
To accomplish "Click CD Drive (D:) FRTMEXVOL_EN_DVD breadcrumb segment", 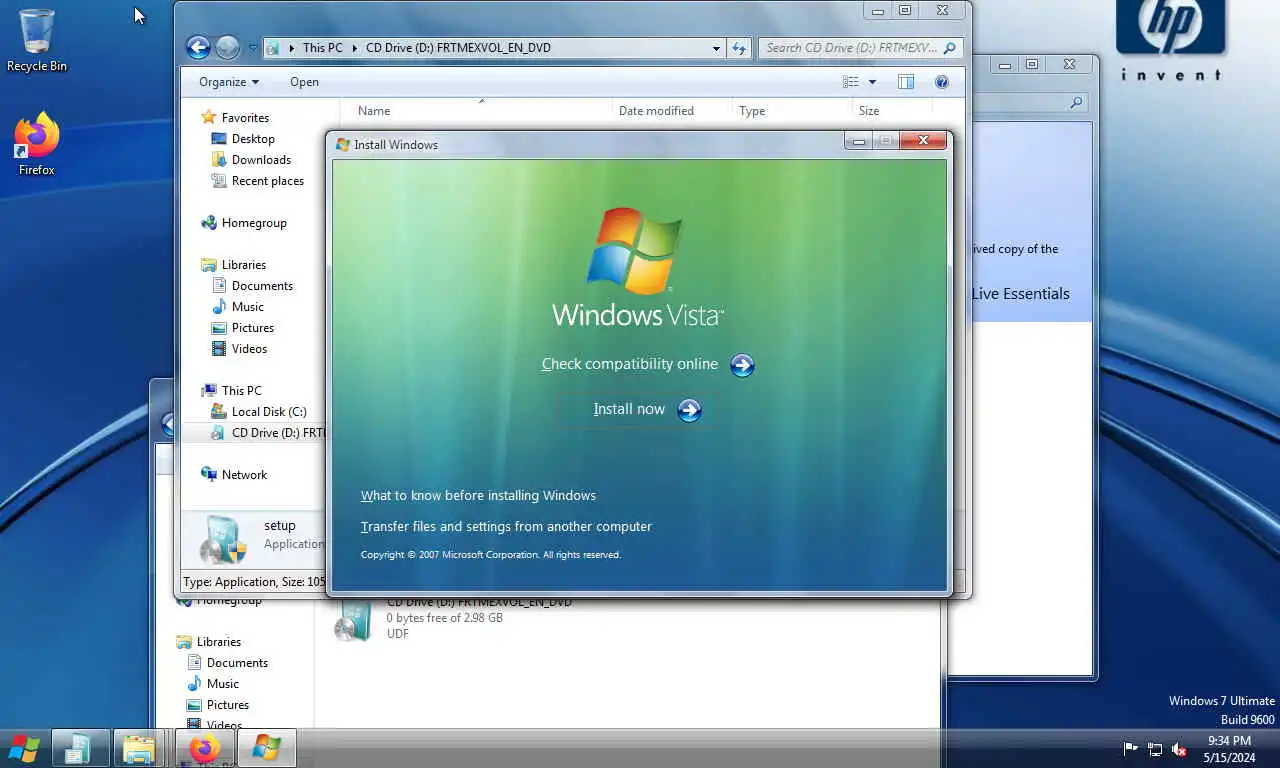I will [458, 48].
